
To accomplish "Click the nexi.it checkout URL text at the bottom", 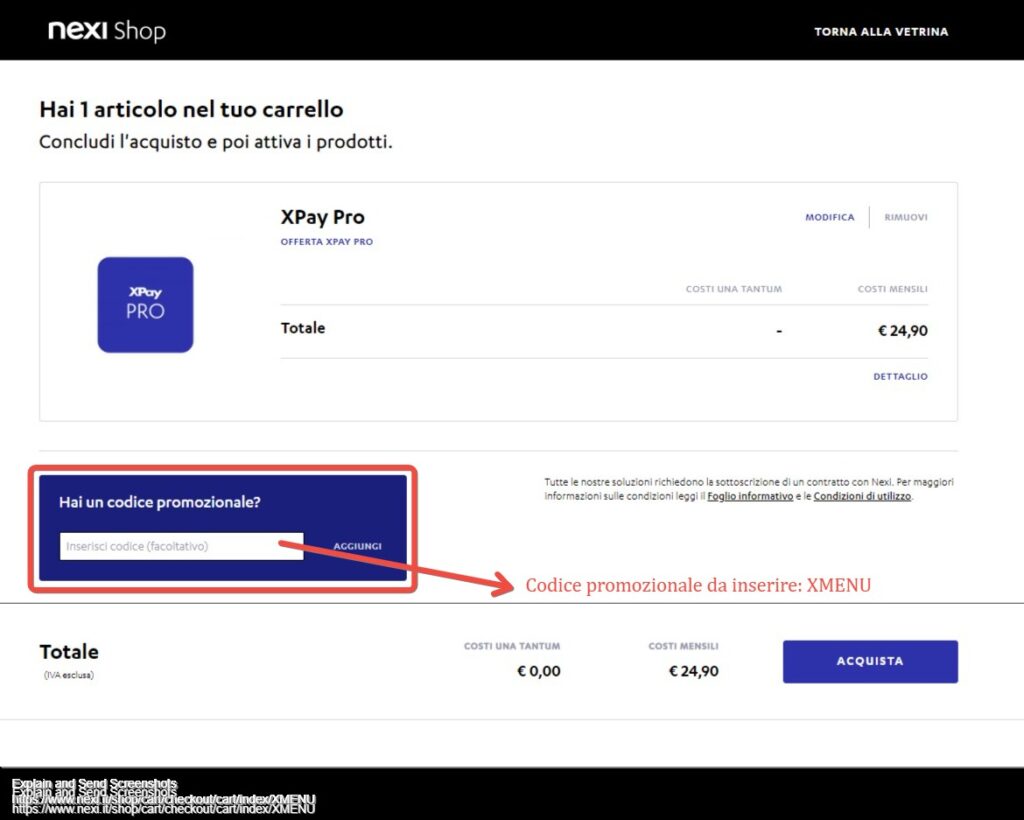I will tap(163, 804).
